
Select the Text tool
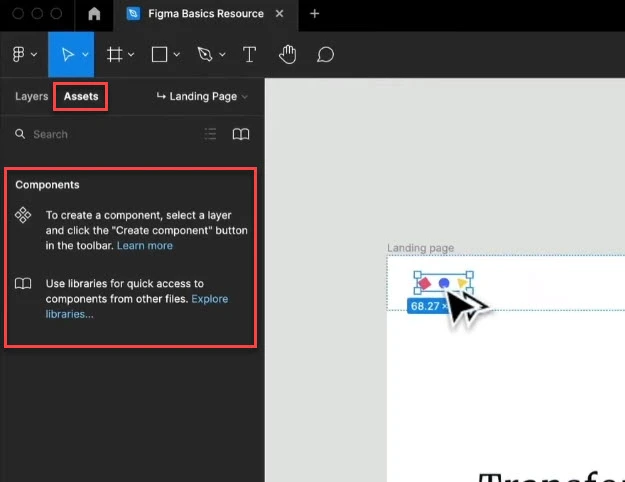coord(250,54)
